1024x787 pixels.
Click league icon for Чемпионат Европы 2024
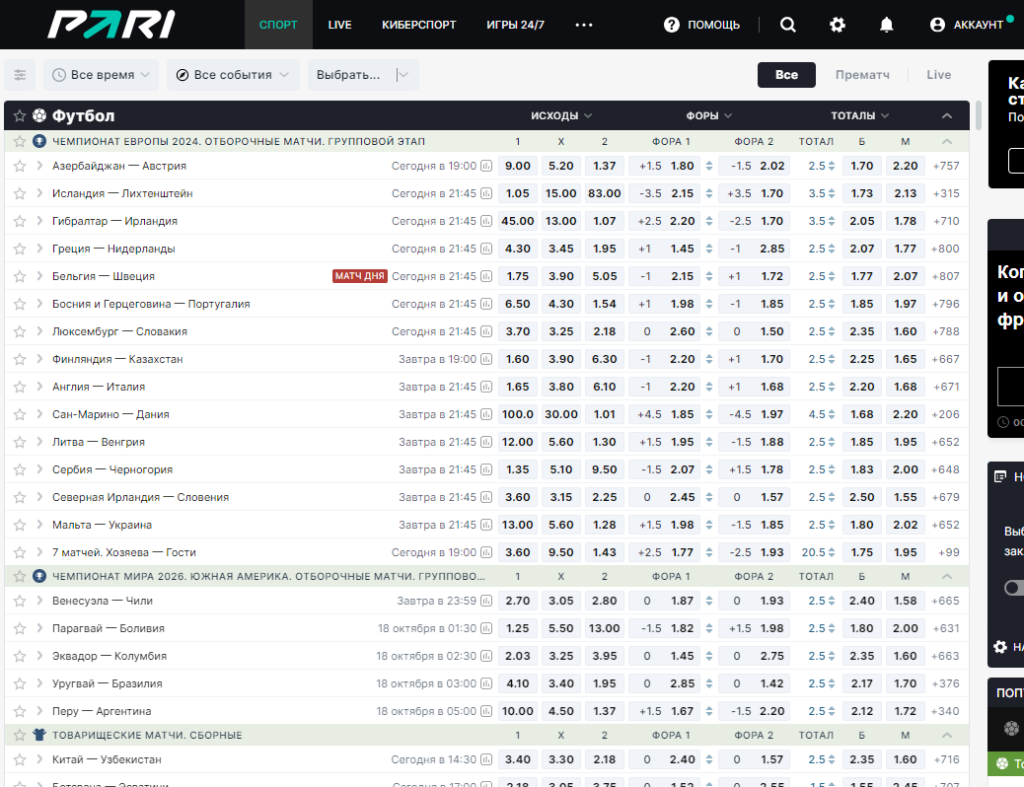(x=39, y=141)
